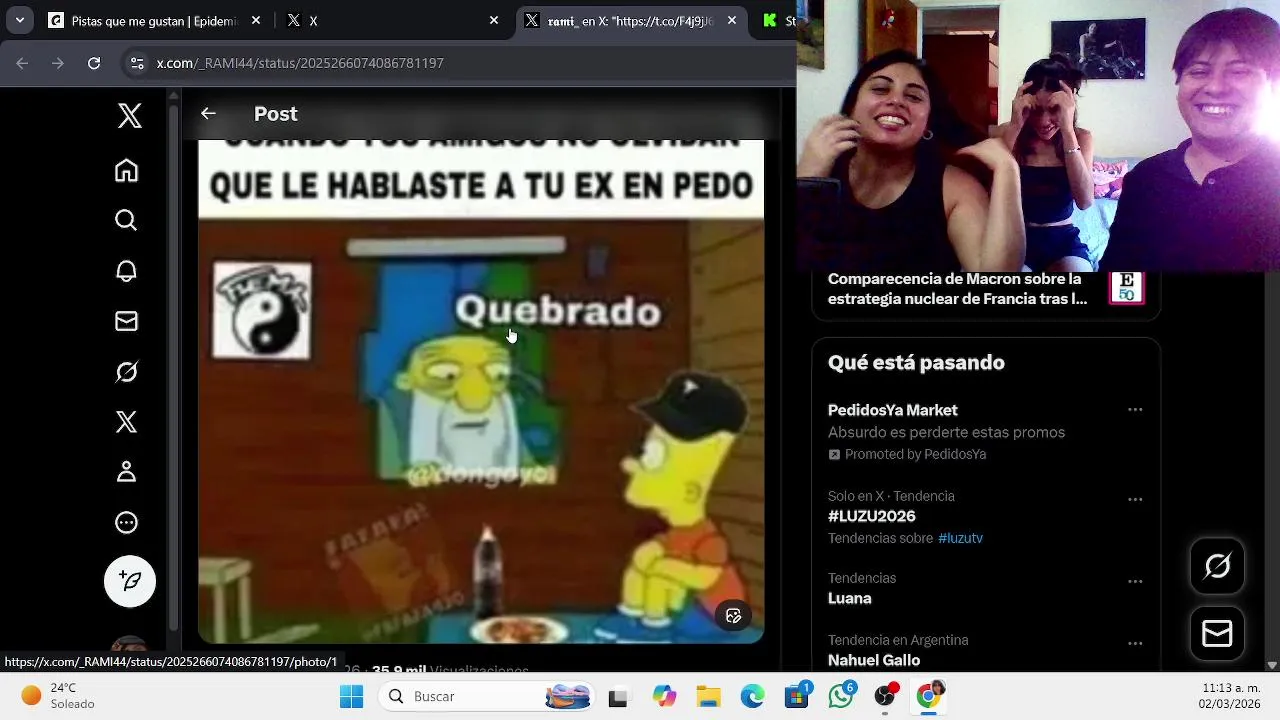Click the Promoted by PedidosYa label
Viewport: 1280px width, 720px height.
pyautogui.click(x=915, y=454)
